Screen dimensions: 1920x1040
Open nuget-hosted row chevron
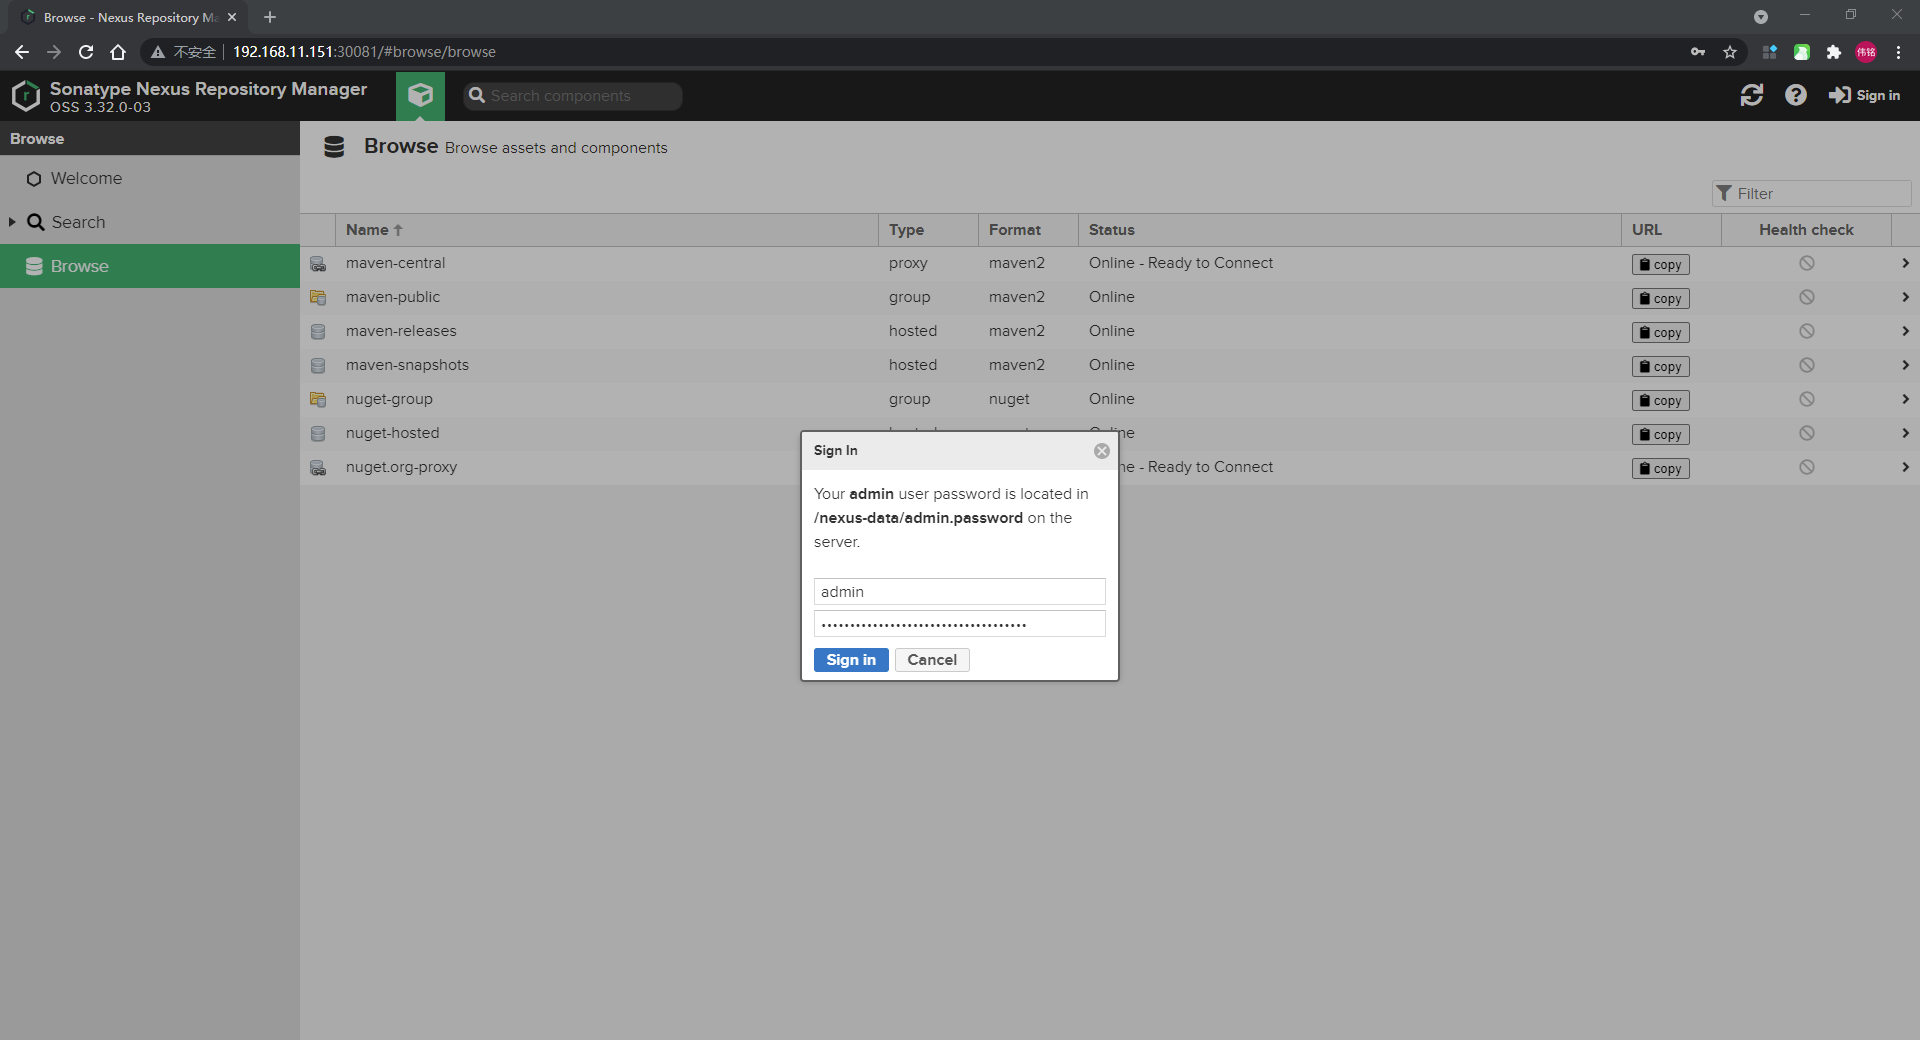pos(1905,433)
